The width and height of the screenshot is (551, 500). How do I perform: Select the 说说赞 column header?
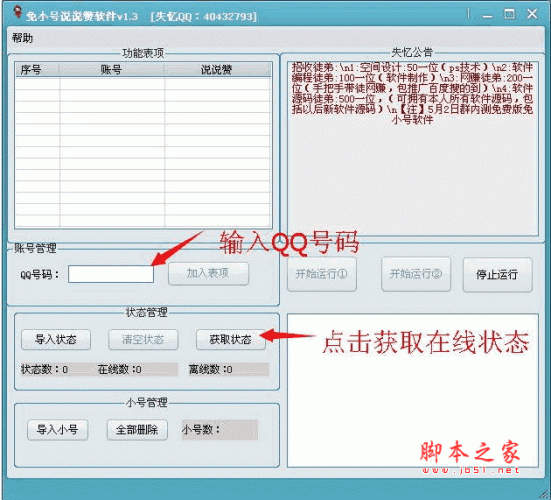click(x=218, y=70)
